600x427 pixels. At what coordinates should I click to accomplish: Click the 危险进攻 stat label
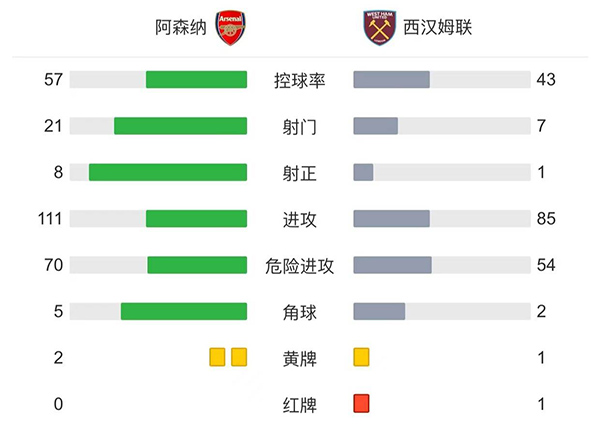coord(300,265)
